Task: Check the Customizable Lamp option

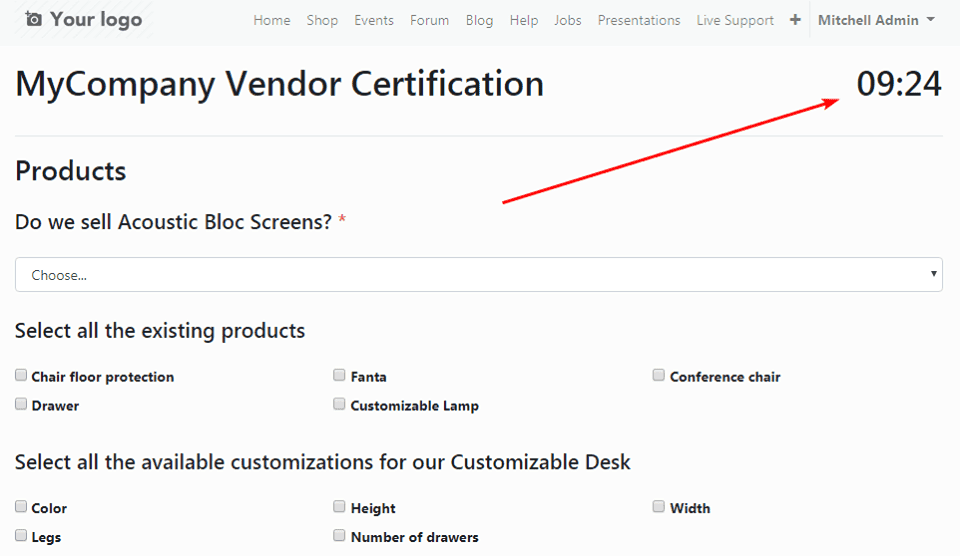Action: (x=339, y=404)
